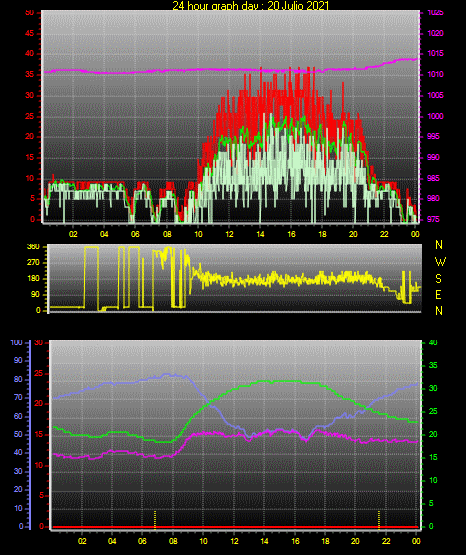This screenshot has height=555, width=466.
Task: Click the green temperature line peak at 15 hours
Action: (x=280, y=381)
